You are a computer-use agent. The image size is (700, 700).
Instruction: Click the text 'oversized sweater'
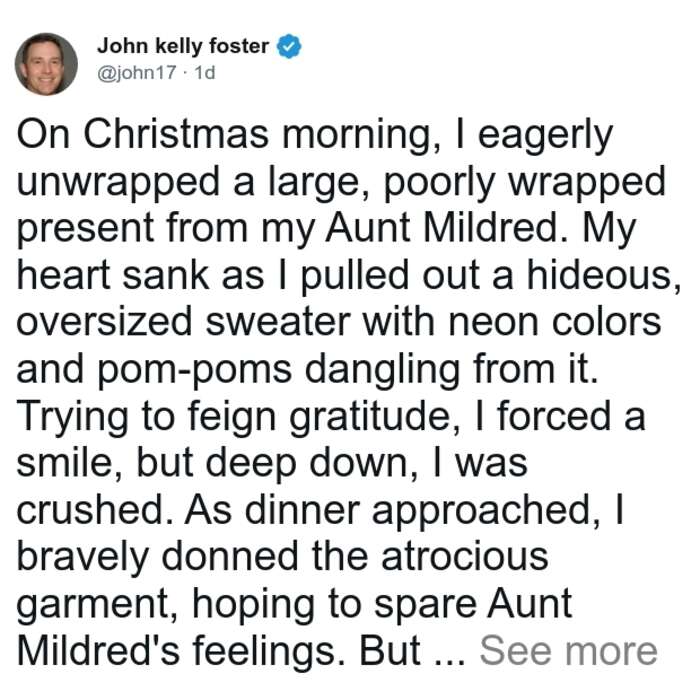(183, 322)
